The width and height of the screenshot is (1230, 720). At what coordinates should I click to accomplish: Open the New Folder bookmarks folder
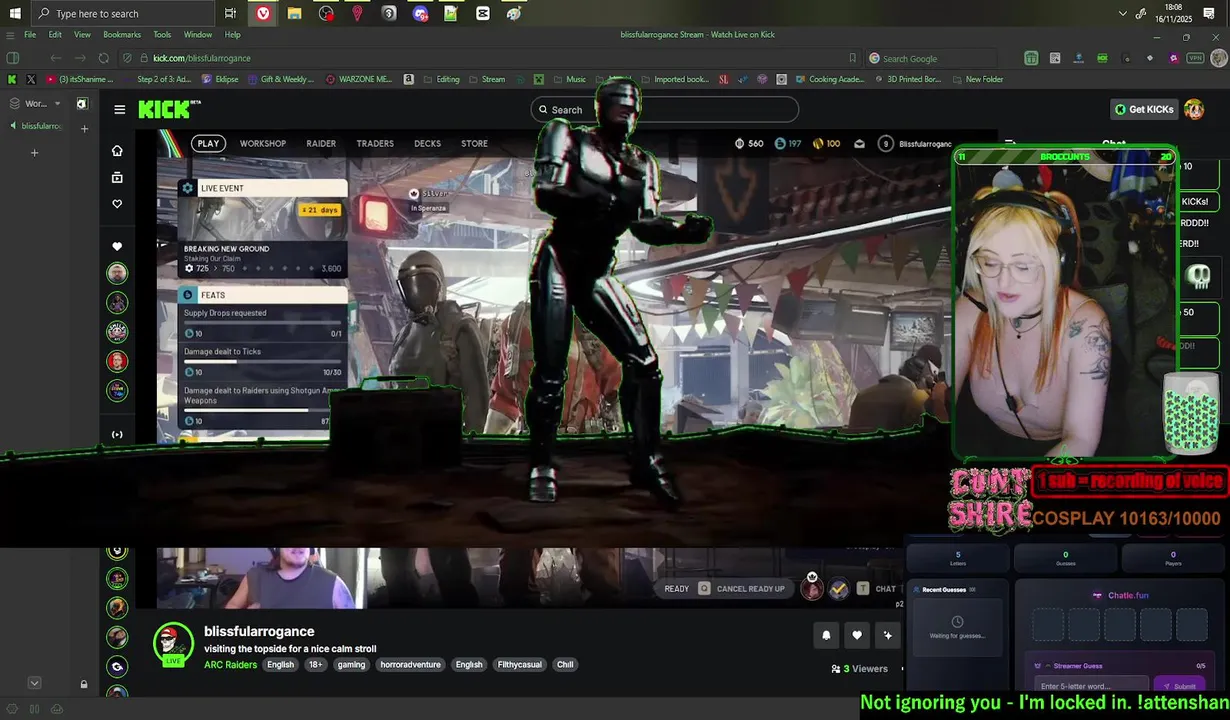tap(977, 79)
